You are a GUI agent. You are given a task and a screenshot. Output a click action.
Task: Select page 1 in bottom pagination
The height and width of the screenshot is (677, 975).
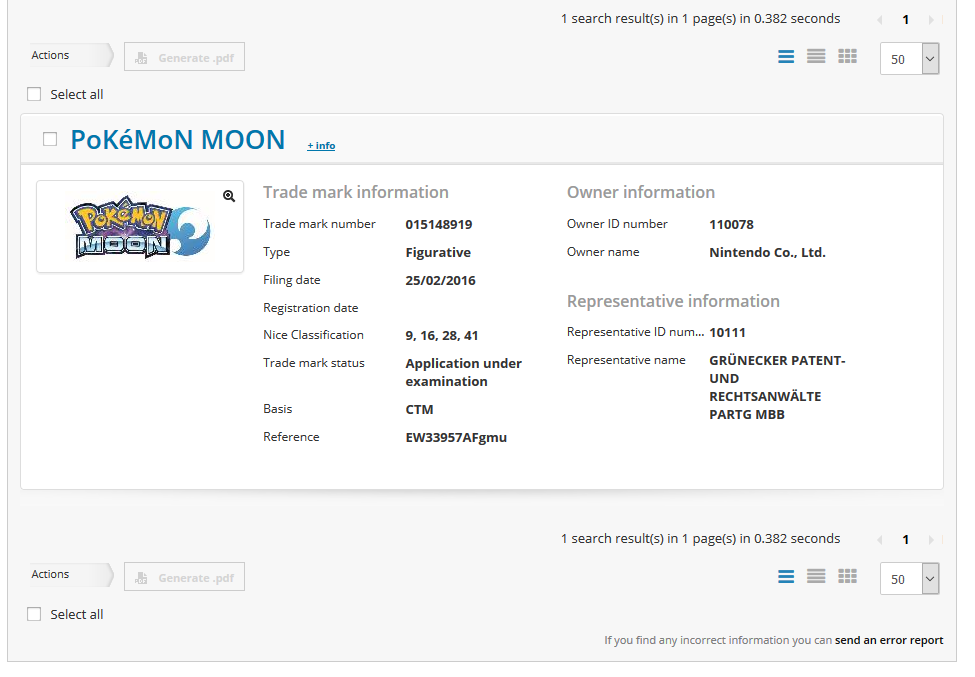tap(905, 540)
